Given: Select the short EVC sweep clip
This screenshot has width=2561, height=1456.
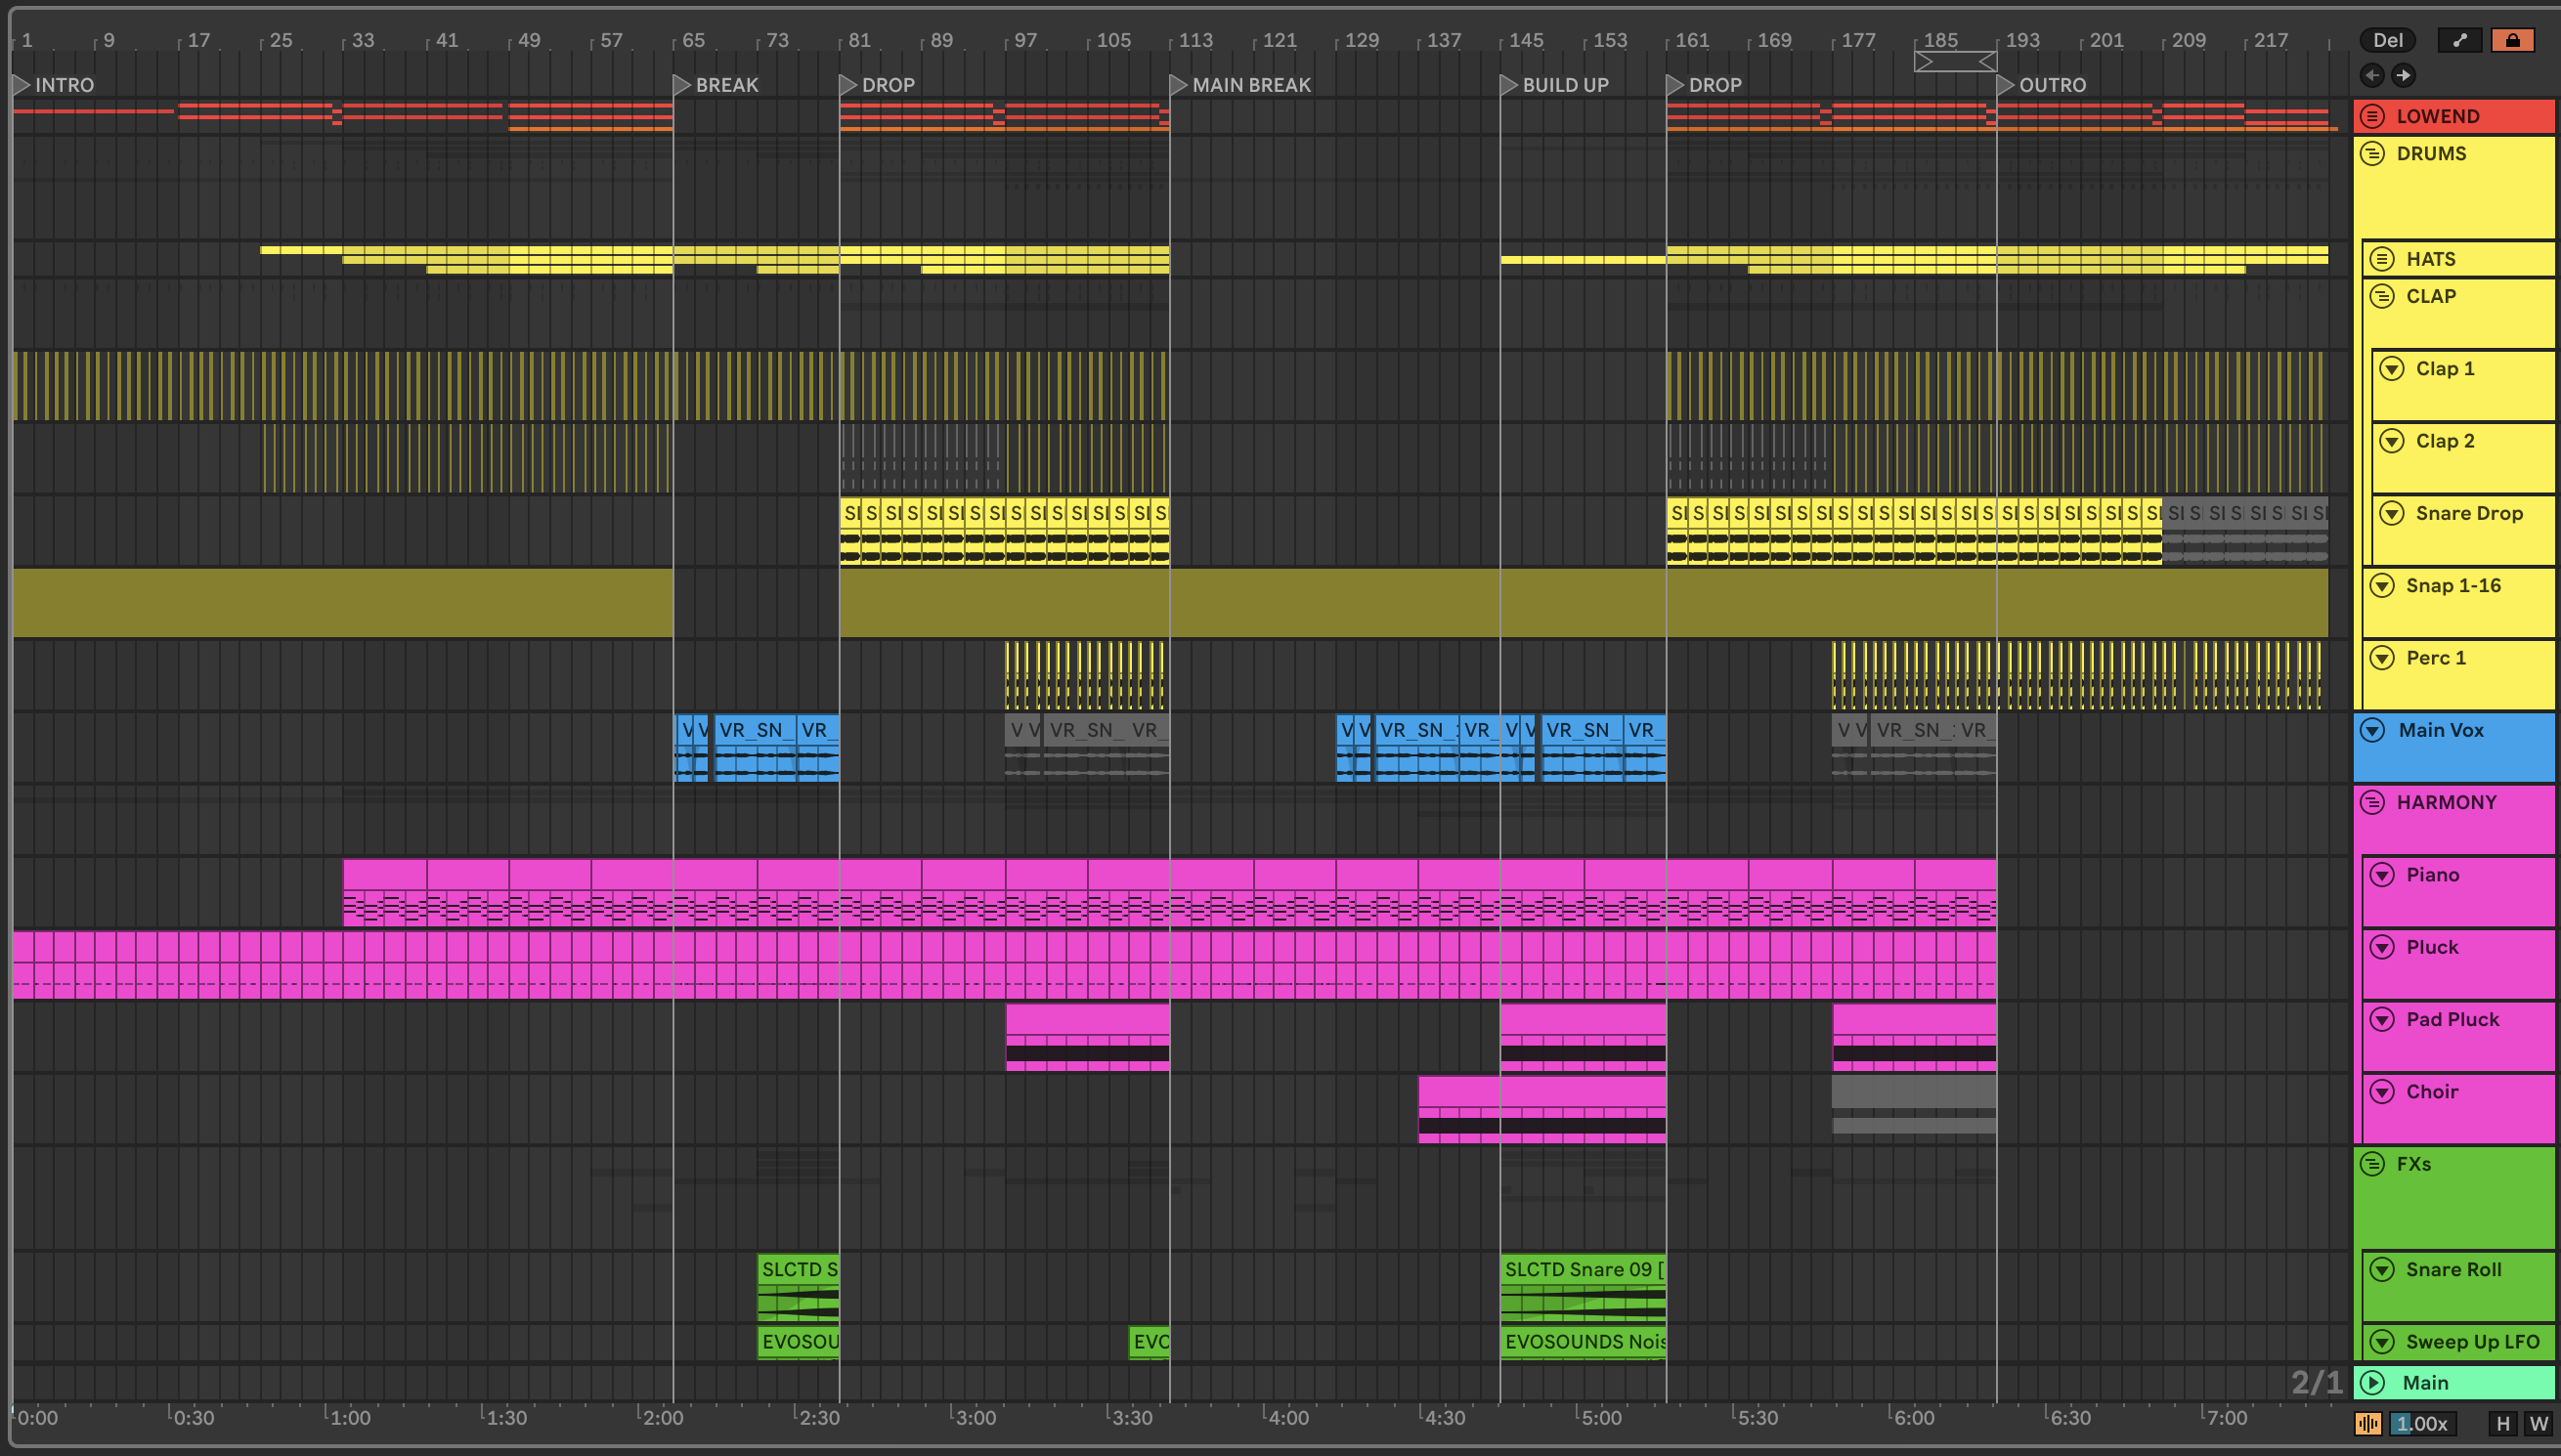Looking at the screenshot, I should point(1149,1342).
